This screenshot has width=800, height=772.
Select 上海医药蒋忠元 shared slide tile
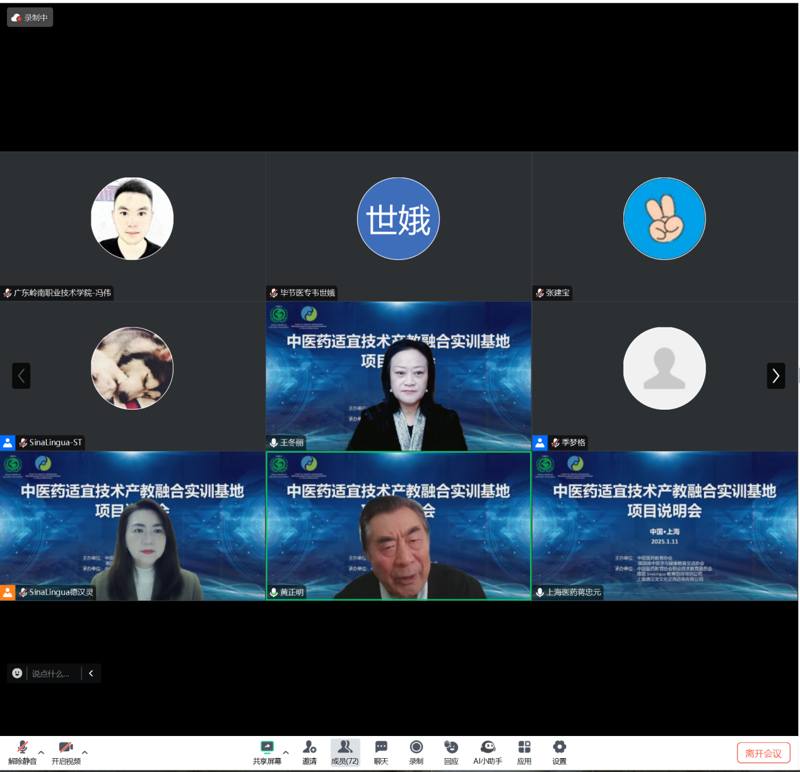pos(665,526)
